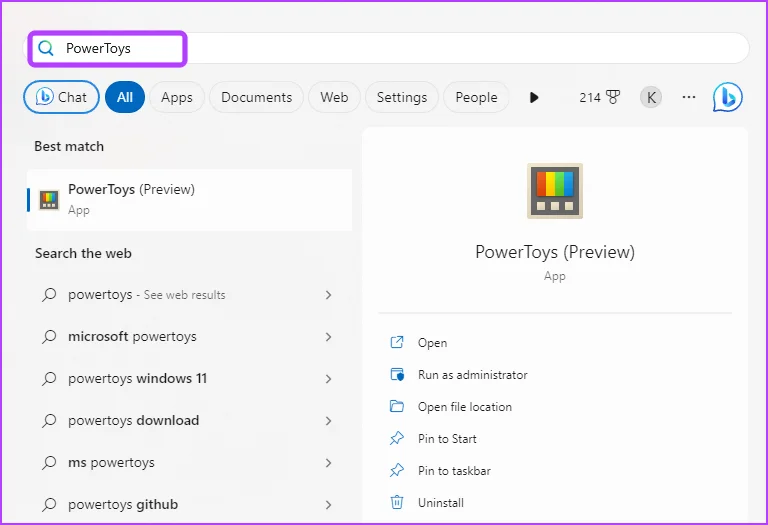
Task: Click the Uninstall trash can icon
Action: (397, 502)
